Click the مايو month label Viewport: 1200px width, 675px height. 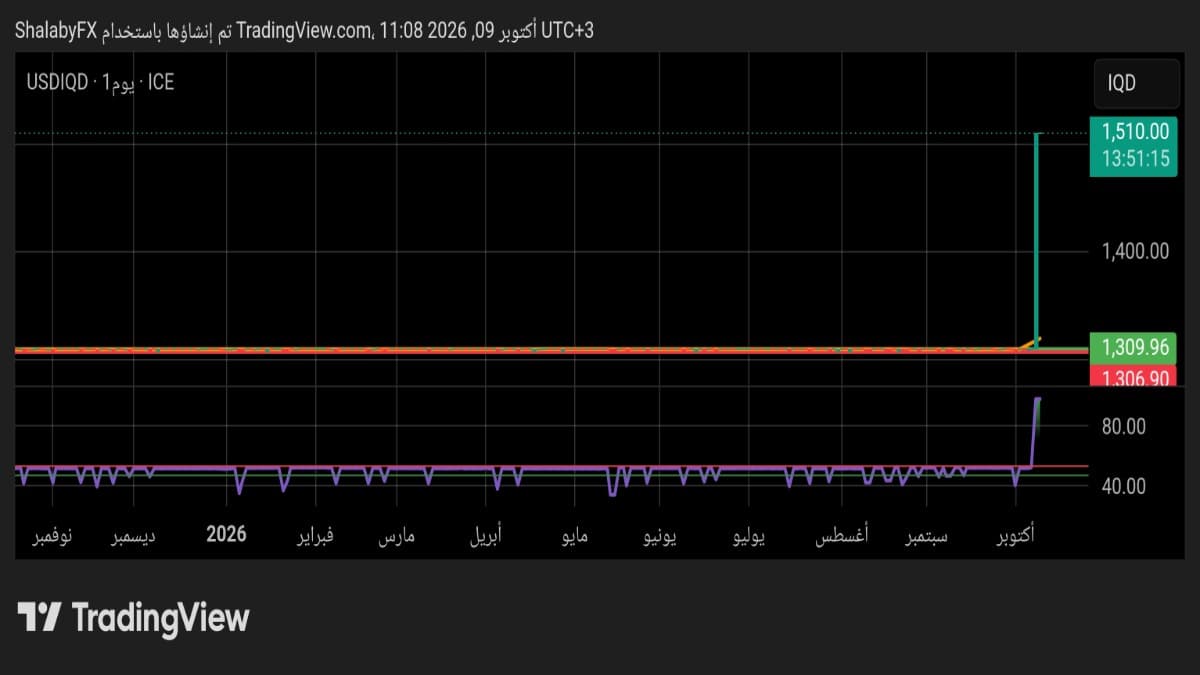pos(576,536)
